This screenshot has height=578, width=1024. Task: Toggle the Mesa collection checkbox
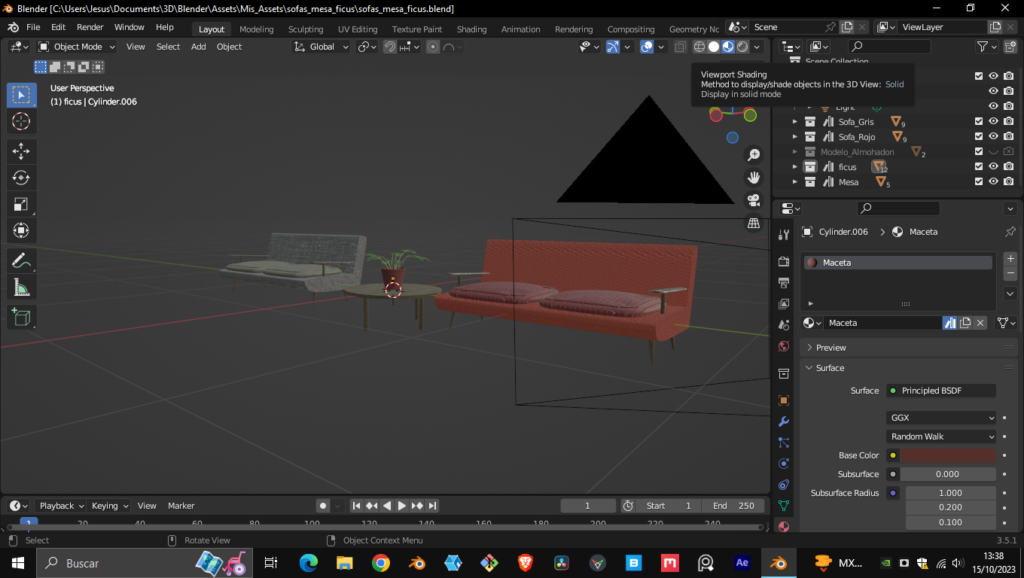[x=978, y=181]
